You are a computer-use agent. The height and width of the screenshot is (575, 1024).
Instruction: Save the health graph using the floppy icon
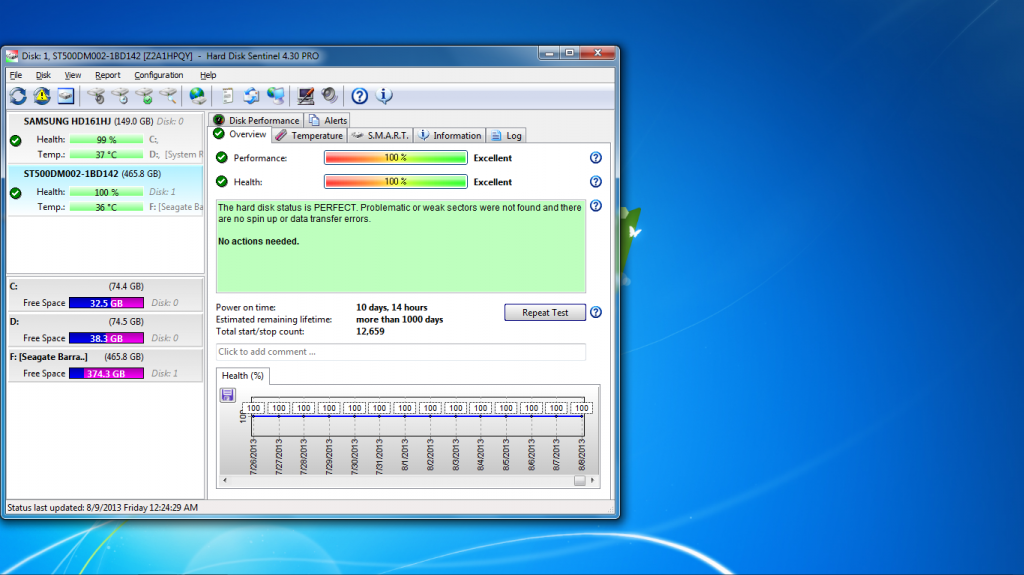227,395
